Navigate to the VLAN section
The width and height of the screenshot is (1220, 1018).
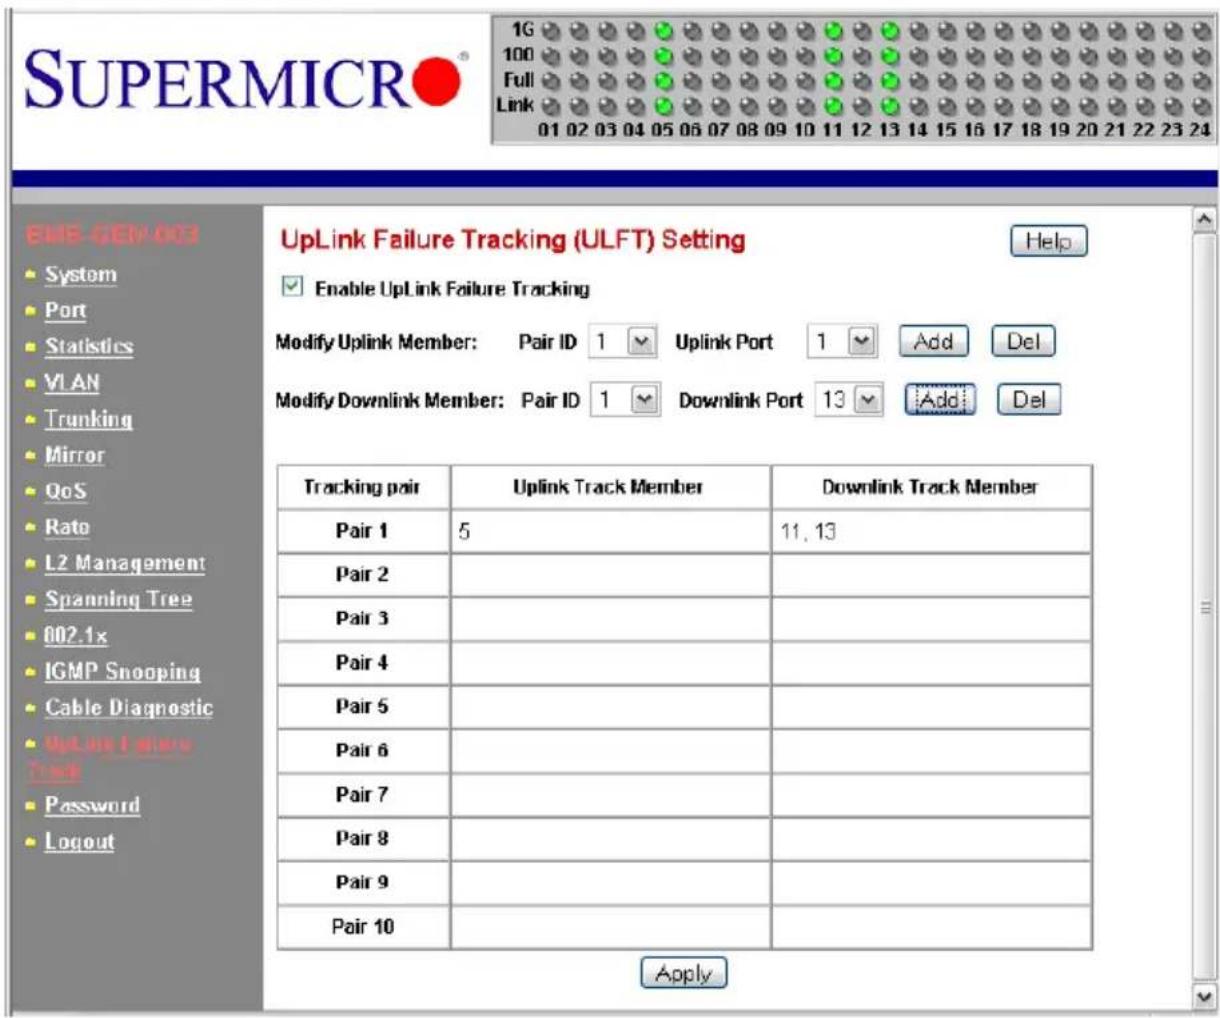(x=72, y=383)
